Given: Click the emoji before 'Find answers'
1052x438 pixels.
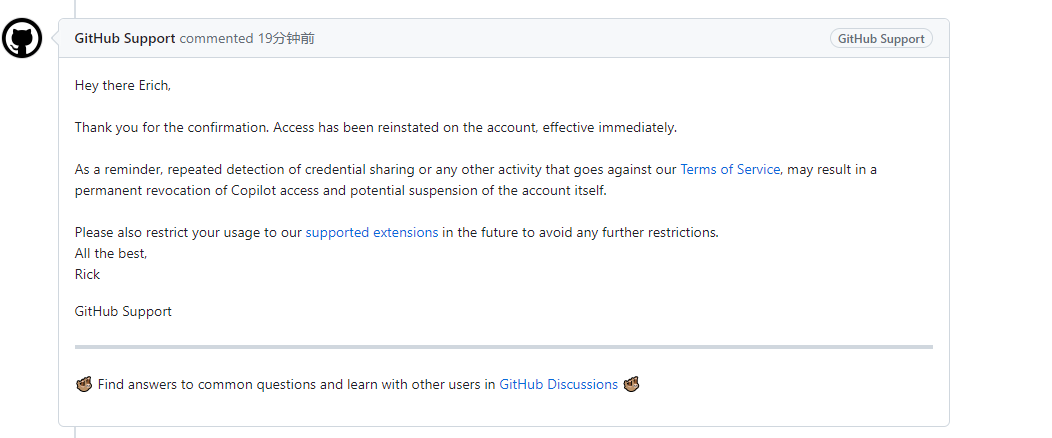Looking at the screenshot, I should (84, 384).
